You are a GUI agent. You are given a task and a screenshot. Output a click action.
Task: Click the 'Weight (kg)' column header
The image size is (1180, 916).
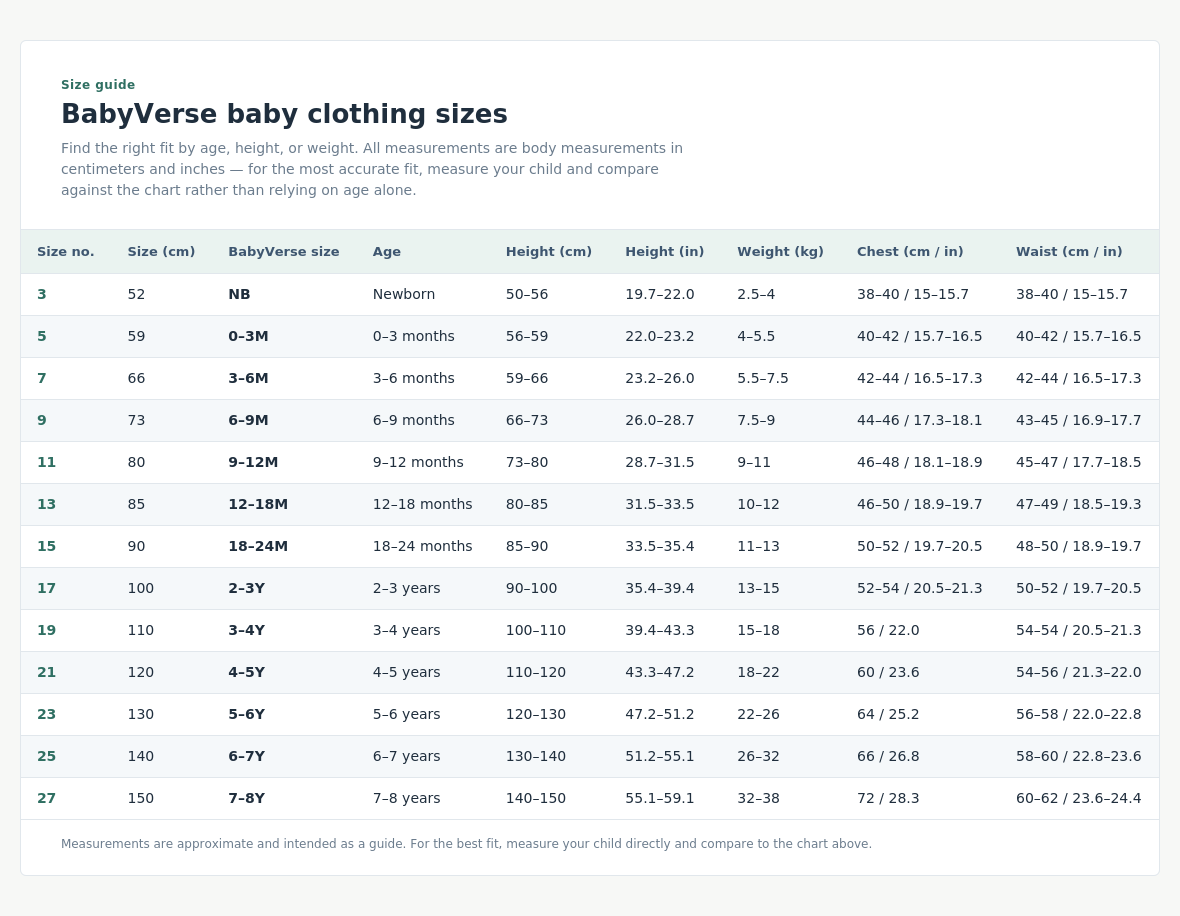780,252
